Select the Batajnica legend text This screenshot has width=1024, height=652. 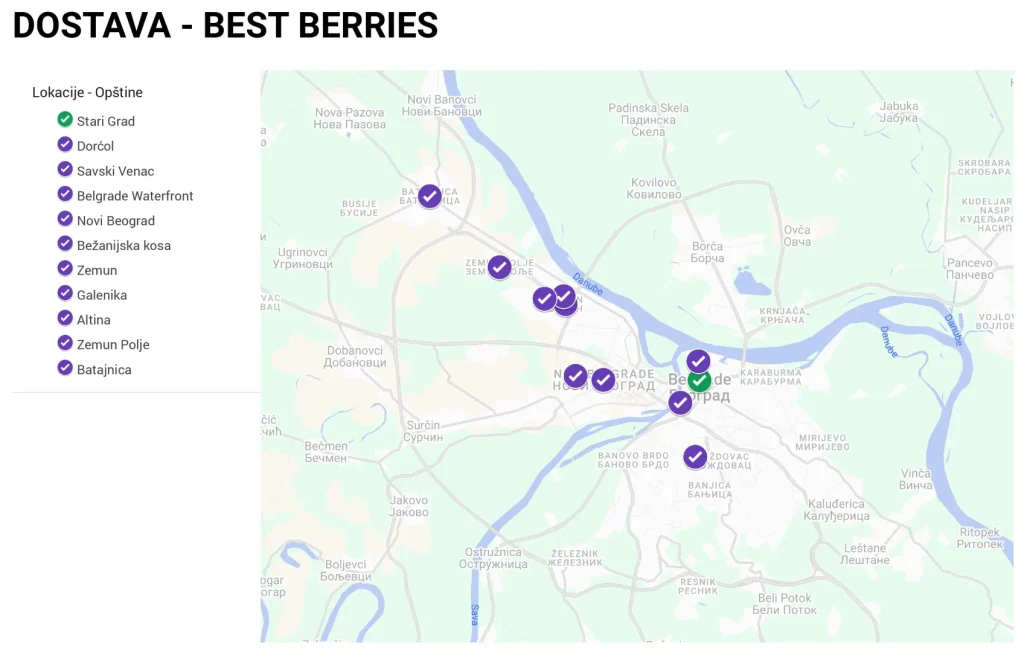104,370
